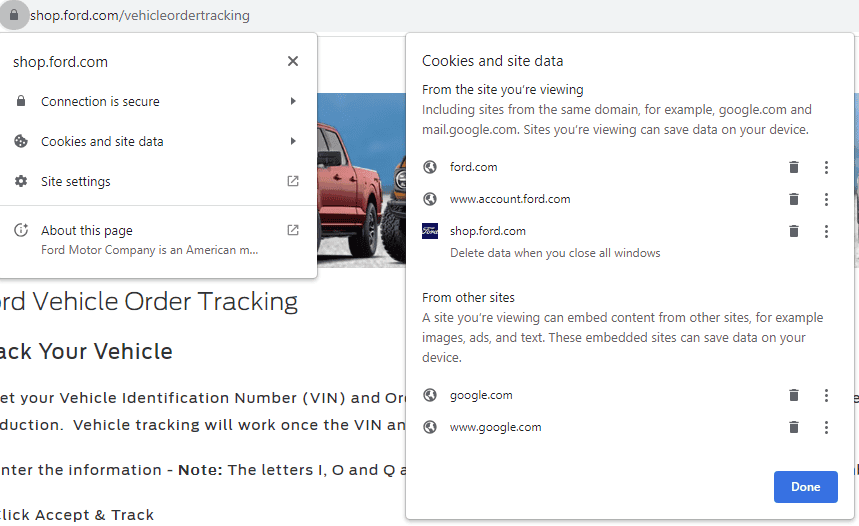Select the google.com entry text
859x526 pixels.
pyautogui.click(x=481, y=395)
